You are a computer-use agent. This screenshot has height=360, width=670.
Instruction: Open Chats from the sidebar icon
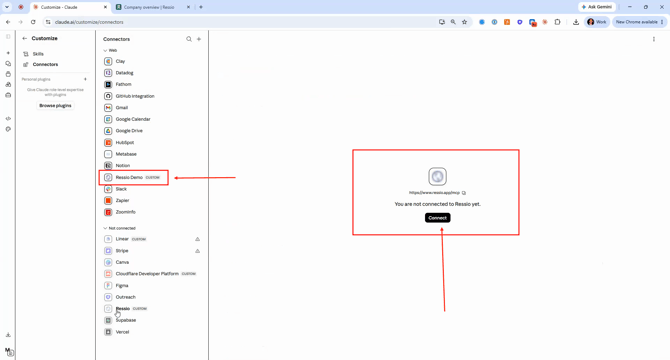click(8, 64)
